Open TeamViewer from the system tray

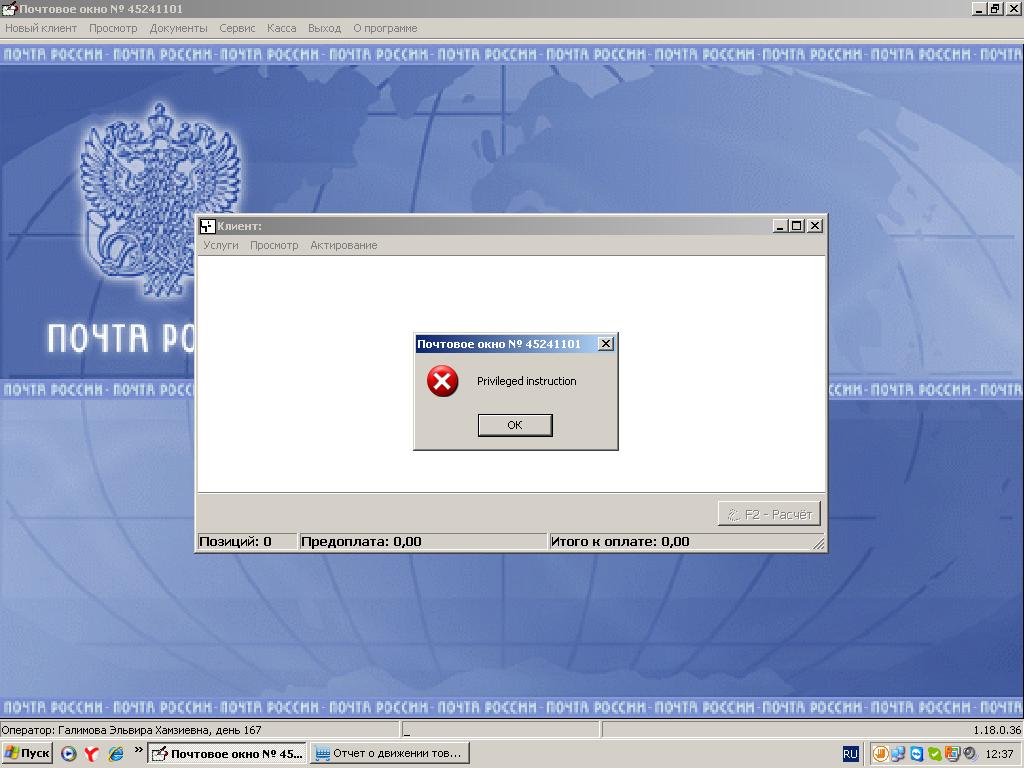tap(916, 754)
